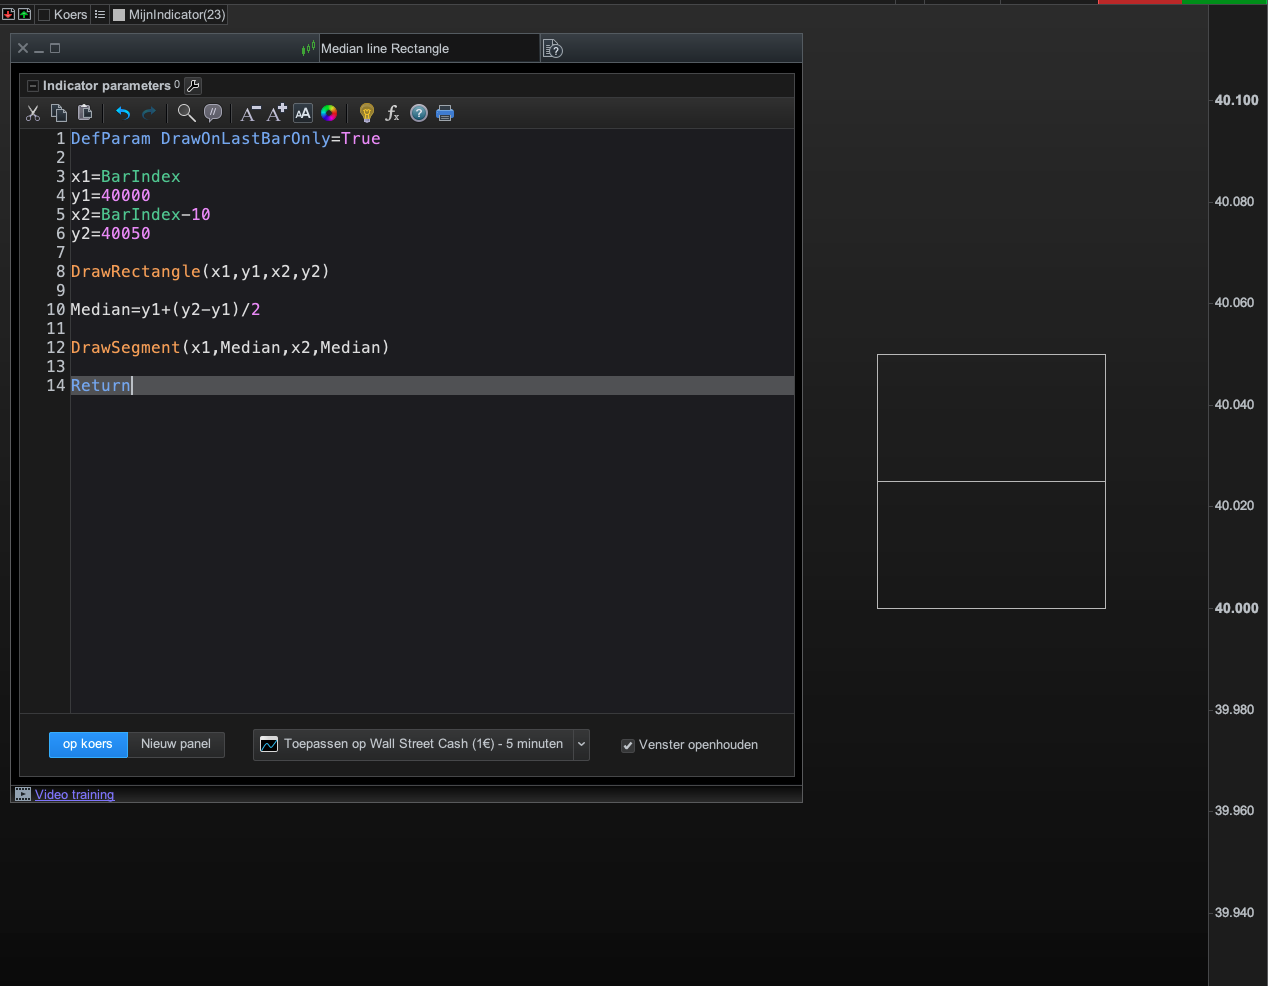Screen dimensions: 1268x986
Task: Open the blue help question mark
Action: click(x=419, y=113)
